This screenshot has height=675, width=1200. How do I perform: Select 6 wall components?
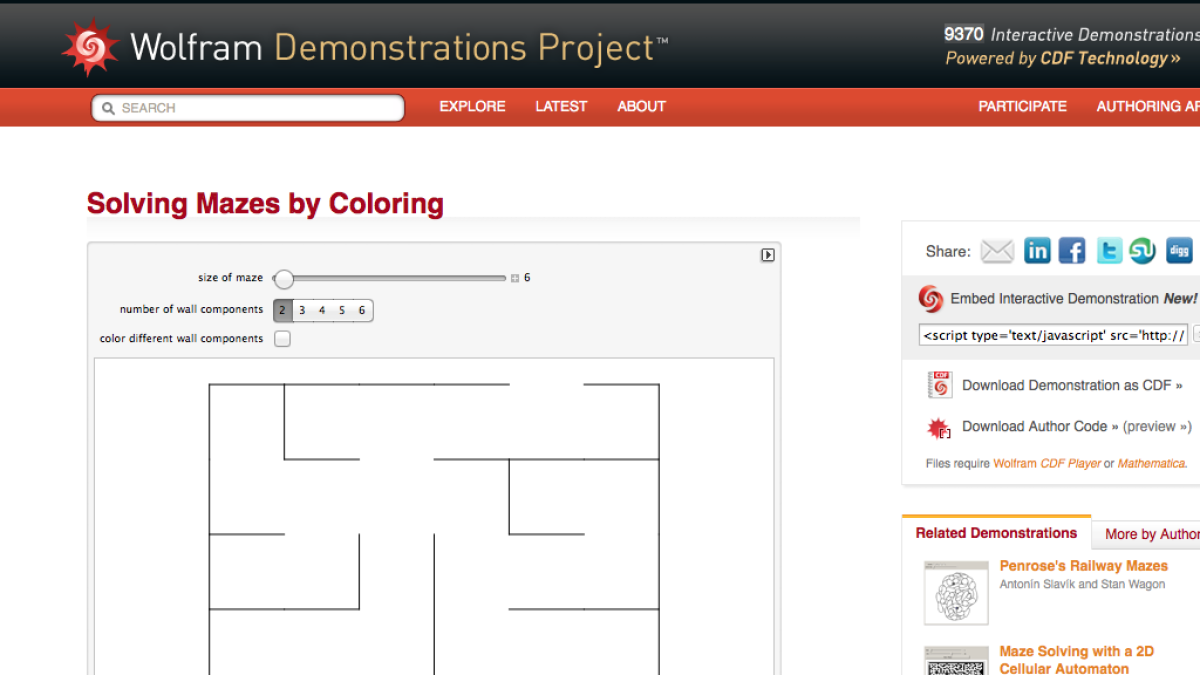(362, 310)
